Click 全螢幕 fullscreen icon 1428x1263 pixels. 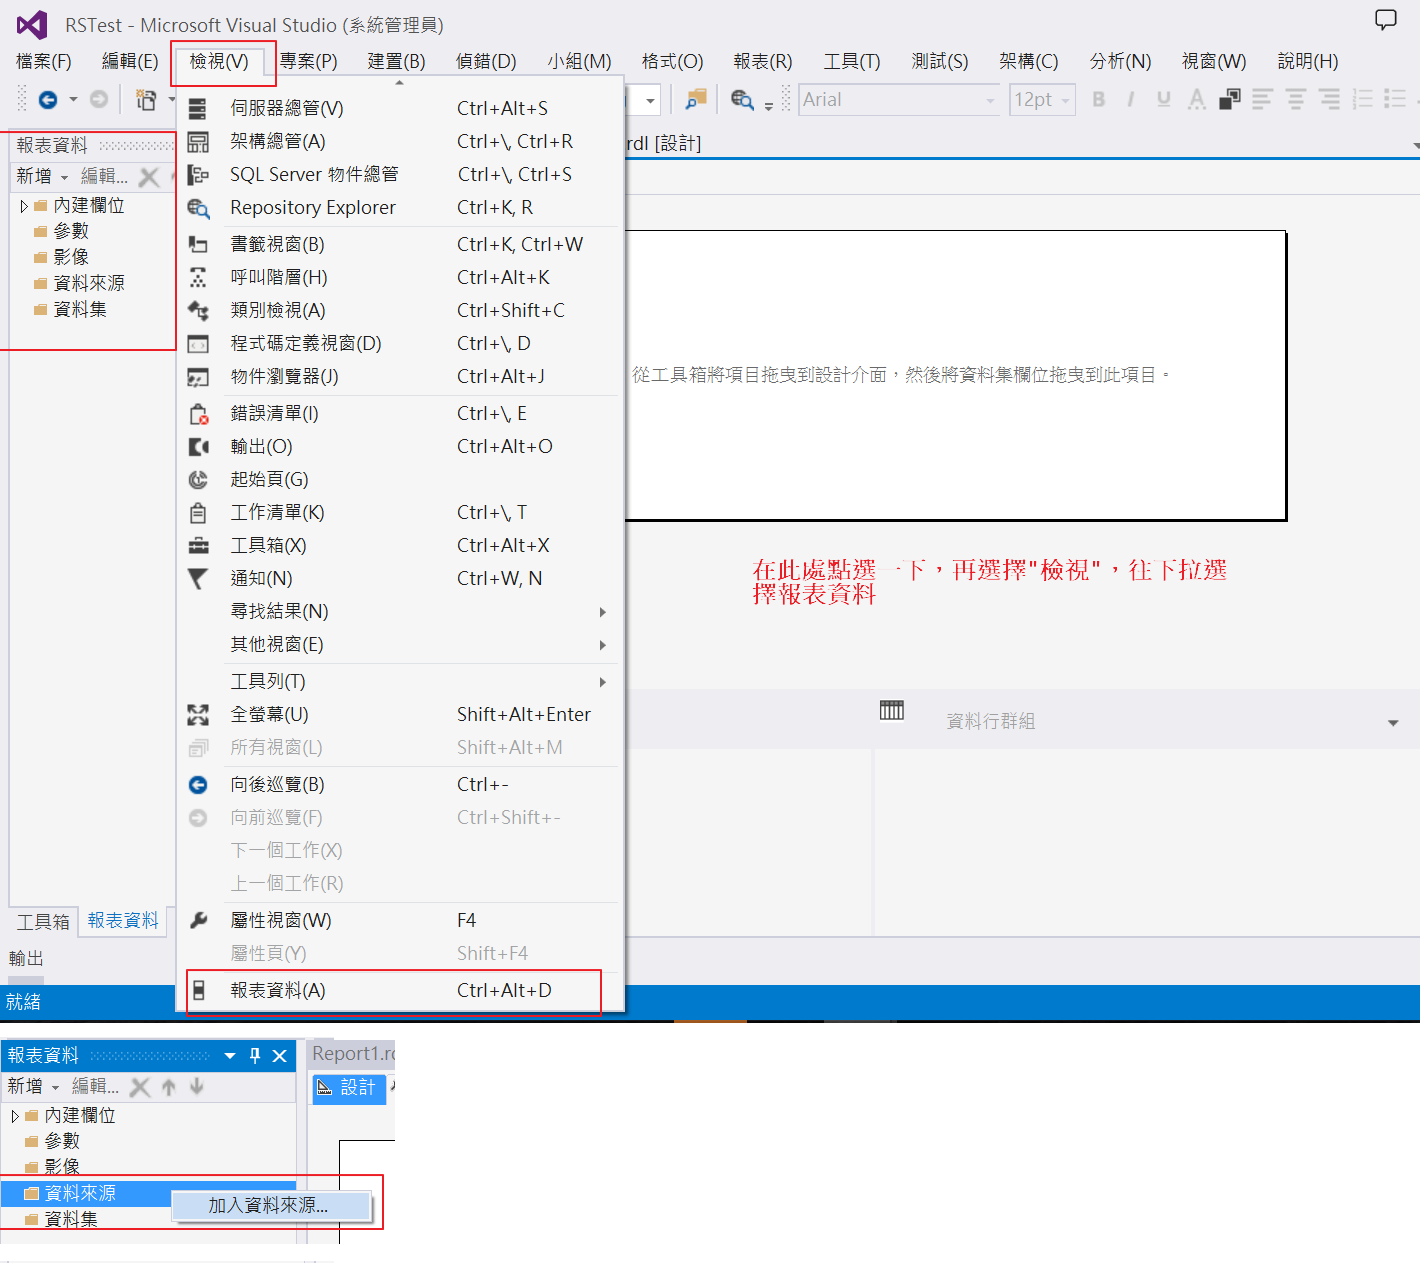coord(198,714)
